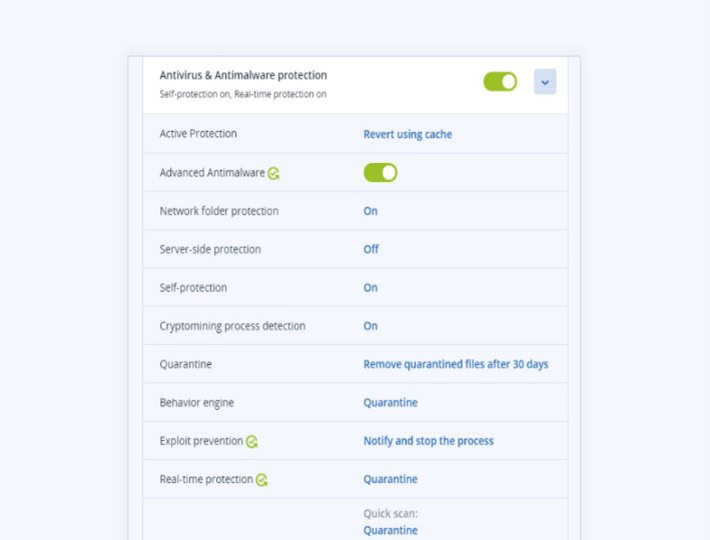Change Behavior engine Quarantine action

pos(390,403)
